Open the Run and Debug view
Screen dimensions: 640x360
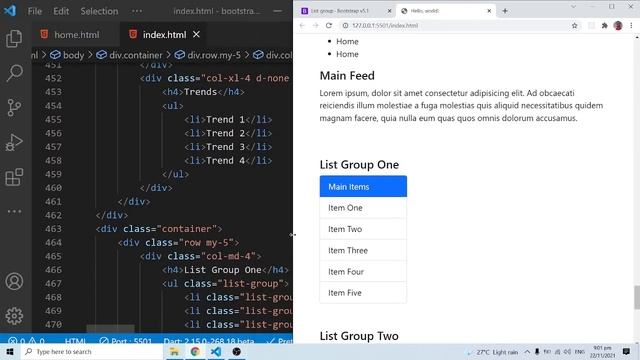point(14,142)
